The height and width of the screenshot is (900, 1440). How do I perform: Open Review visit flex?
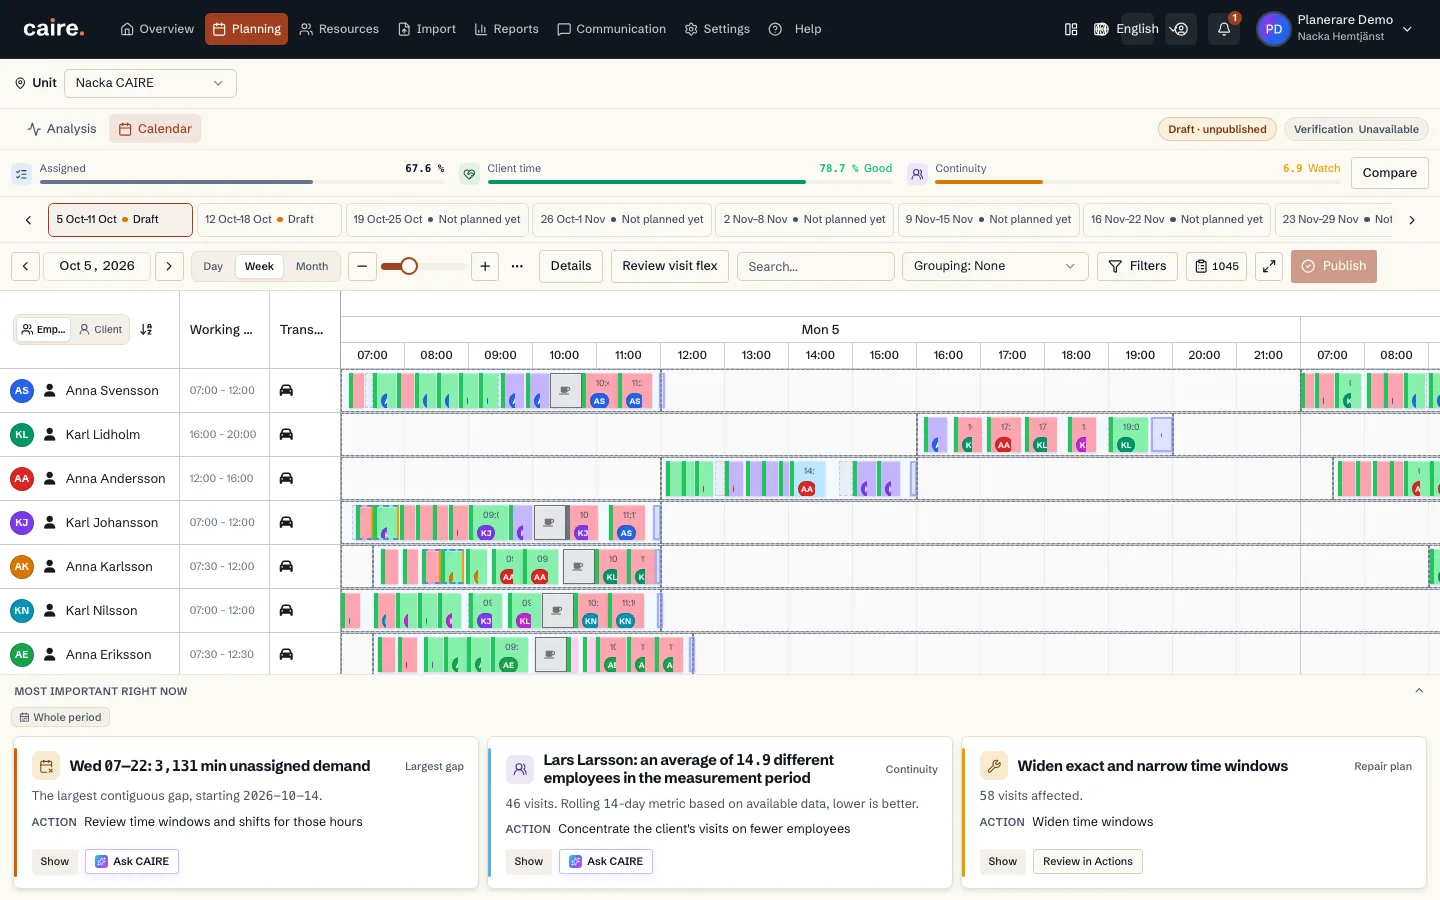click(670, 266)
